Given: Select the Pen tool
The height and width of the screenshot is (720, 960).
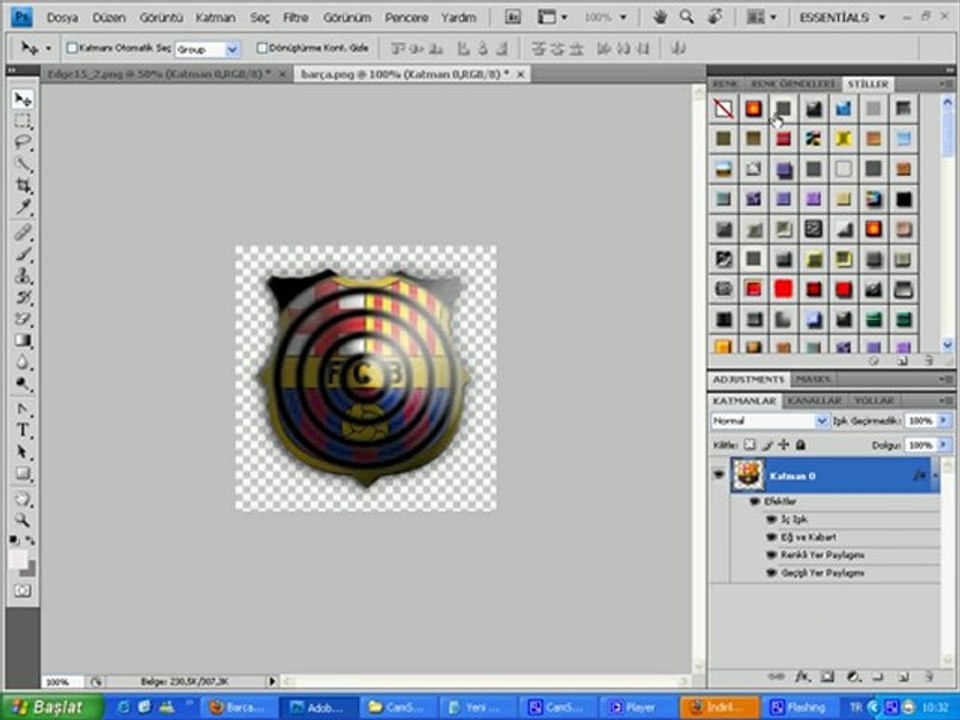Looking at the screenshot, I should pyautogui.click(x=23, y=409).
